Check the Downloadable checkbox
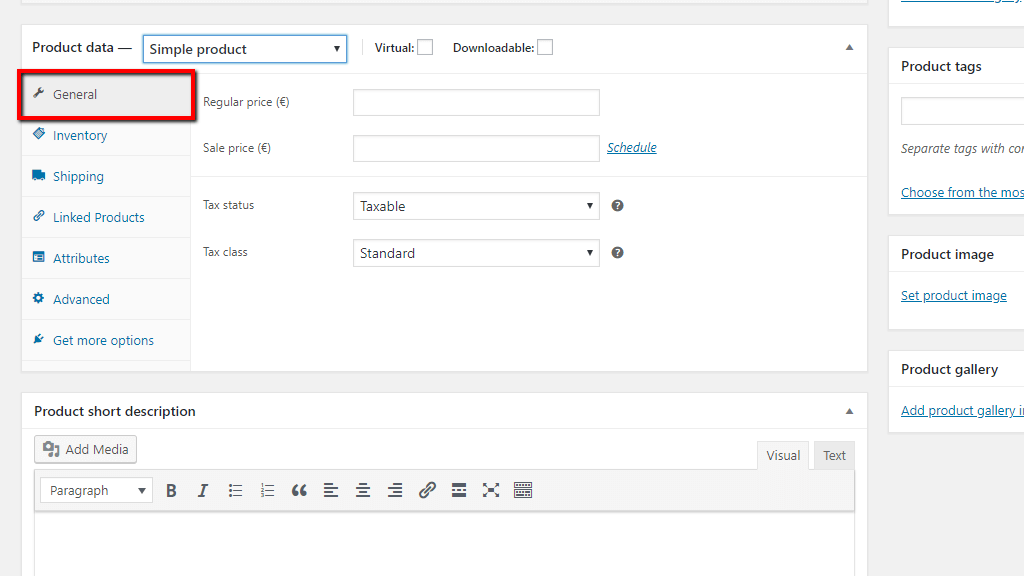Screen dimensions: 1024x576 point(545,47)
